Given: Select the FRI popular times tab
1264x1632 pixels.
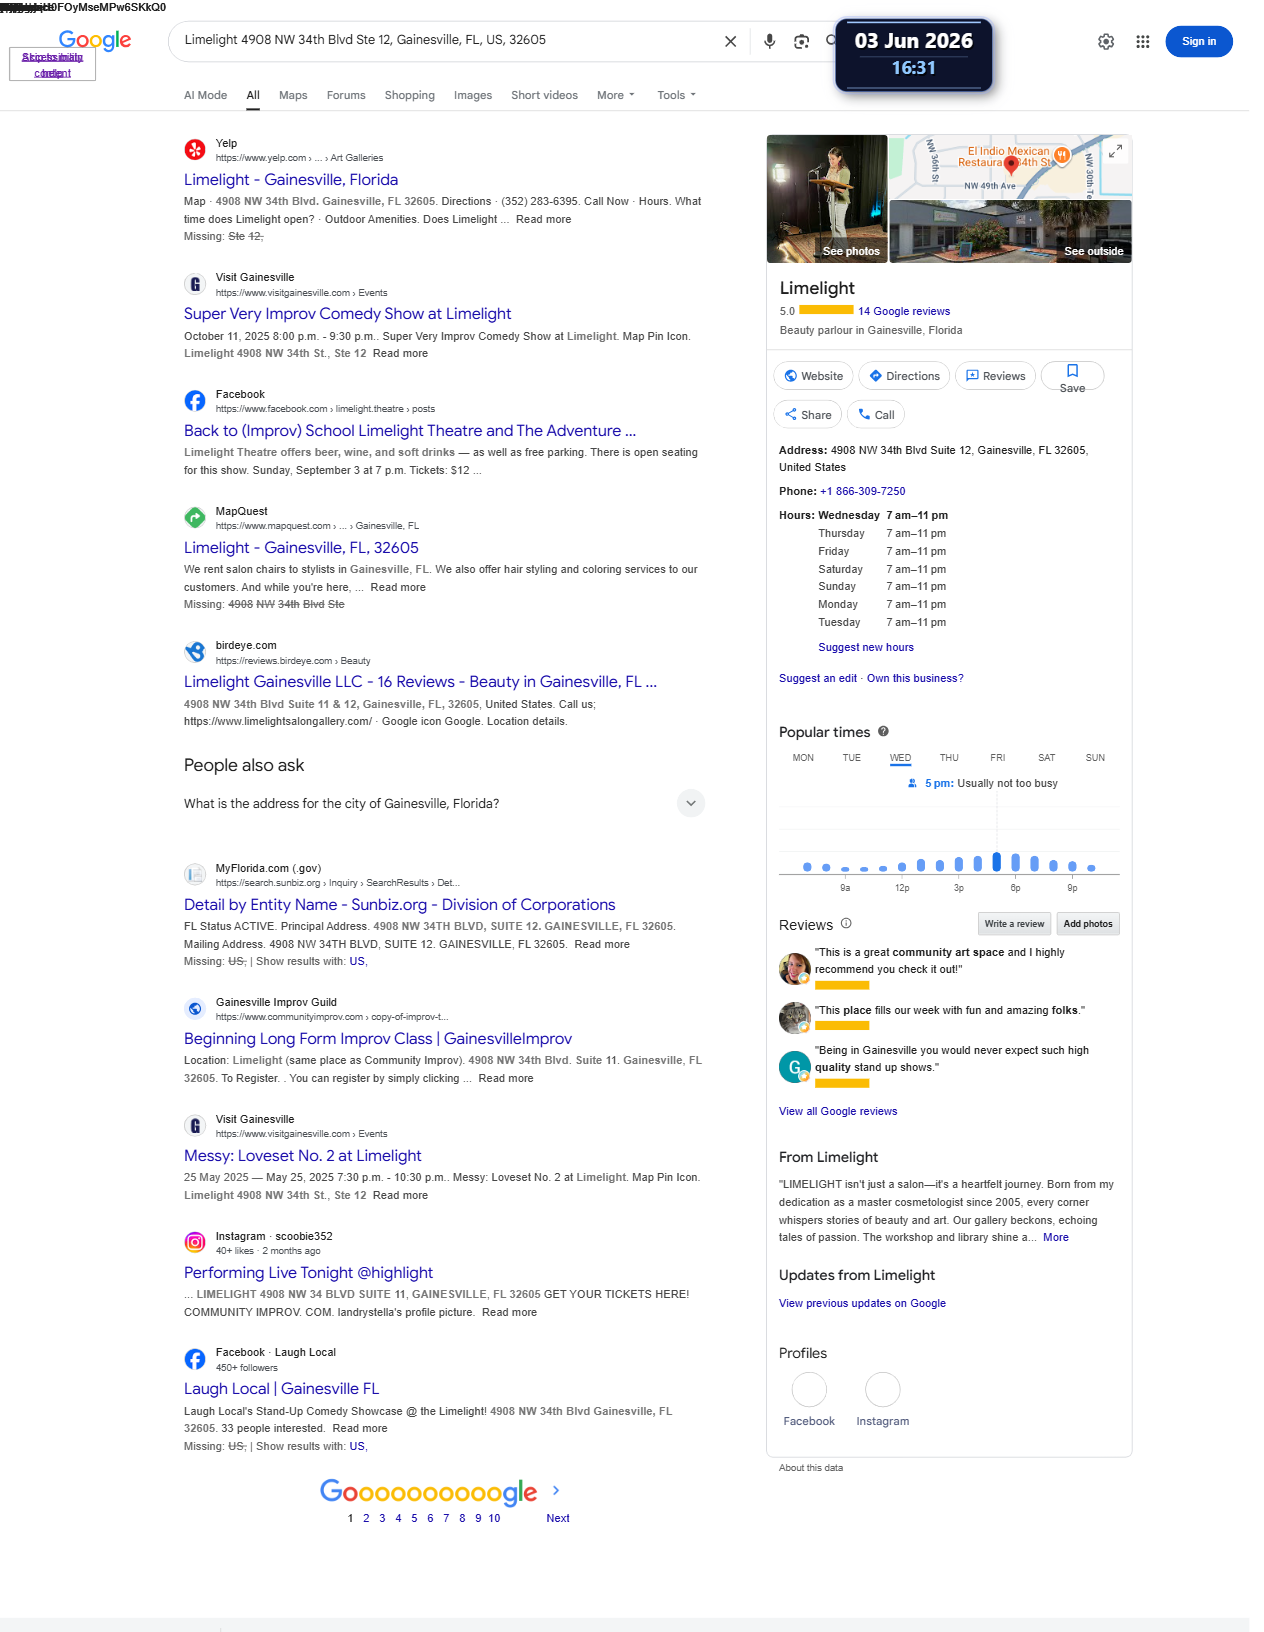Looking at the screenshot, I should [x=998, y=758].
